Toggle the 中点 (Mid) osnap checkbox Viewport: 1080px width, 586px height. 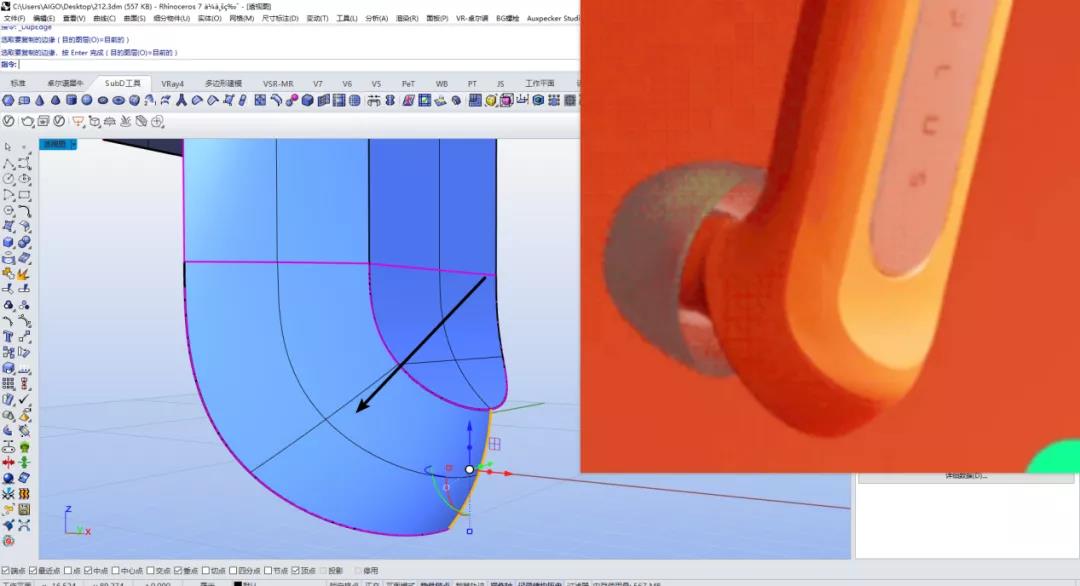coord(87,571)
